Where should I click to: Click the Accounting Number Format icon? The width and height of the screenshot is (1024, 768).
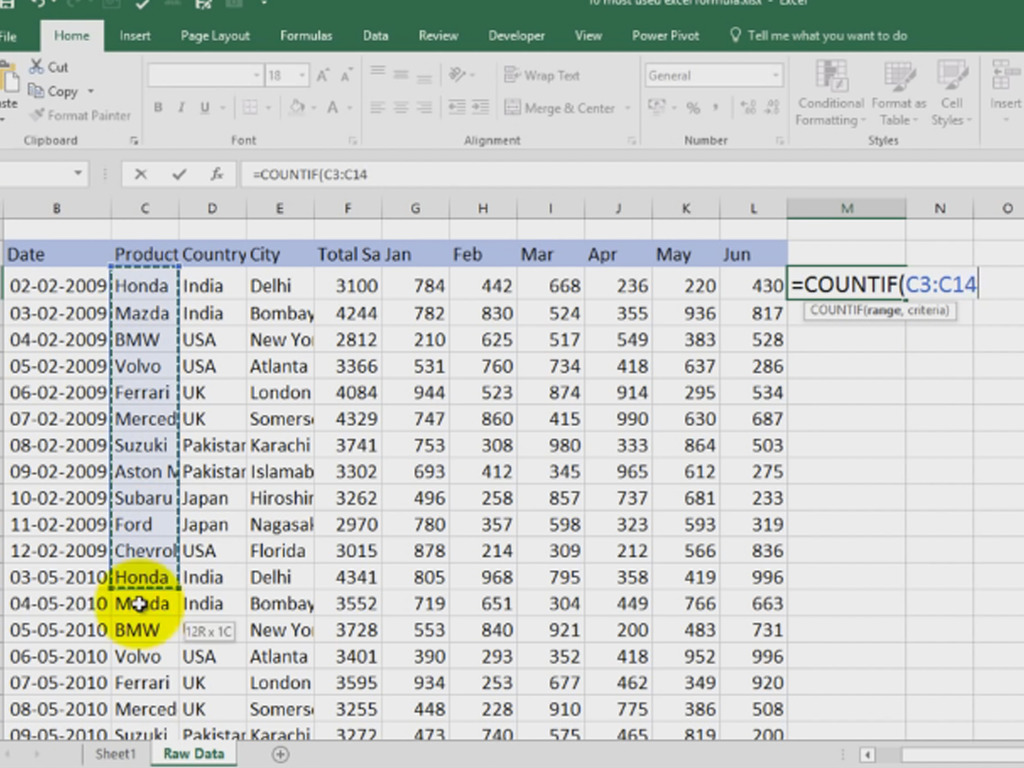tap(656, 106)
